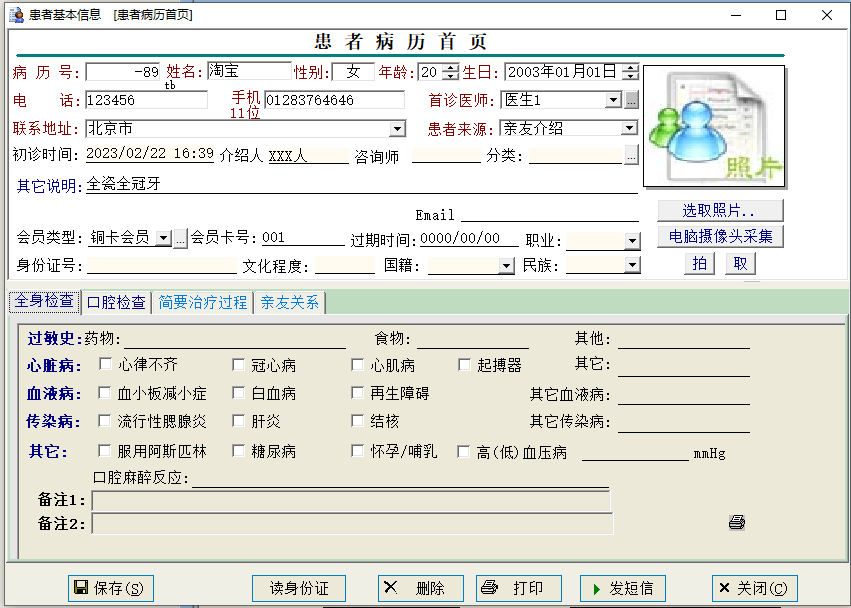
Task: Expand the 民族 dropdown
Action: tap(632, 265)
